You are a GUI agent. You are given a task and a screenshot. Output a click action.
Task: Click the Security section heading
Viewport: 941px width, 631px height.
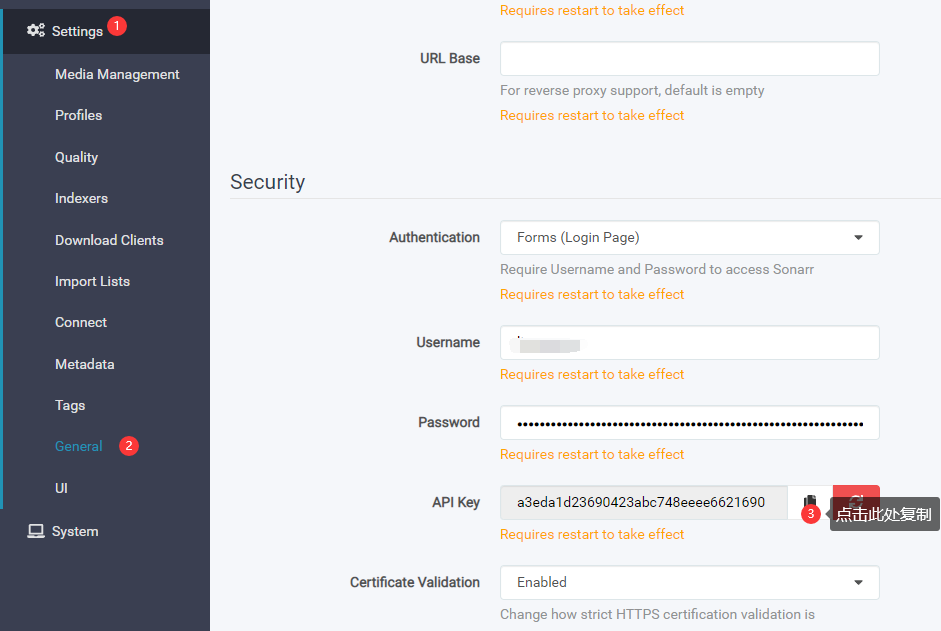[x=268, y=181]
